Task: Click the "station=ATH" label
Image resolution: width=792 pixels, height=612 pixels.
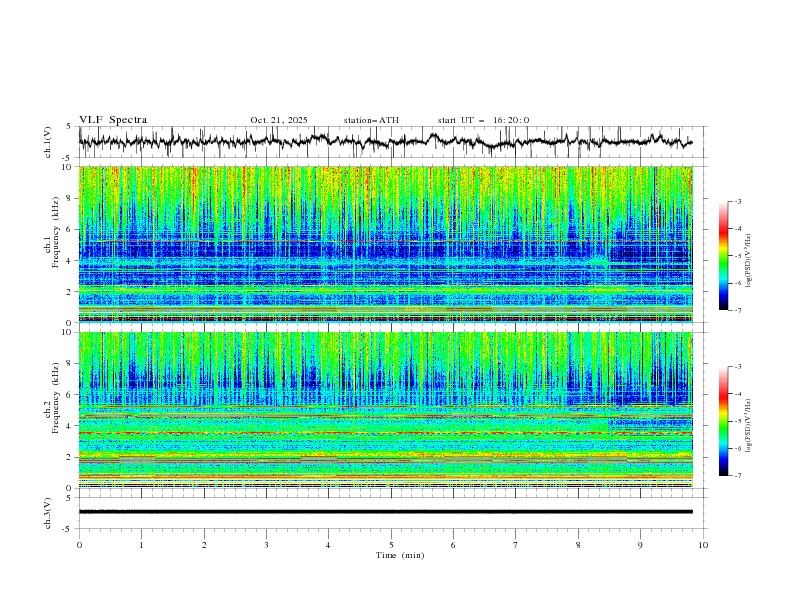Action: [x=371, y=120]
